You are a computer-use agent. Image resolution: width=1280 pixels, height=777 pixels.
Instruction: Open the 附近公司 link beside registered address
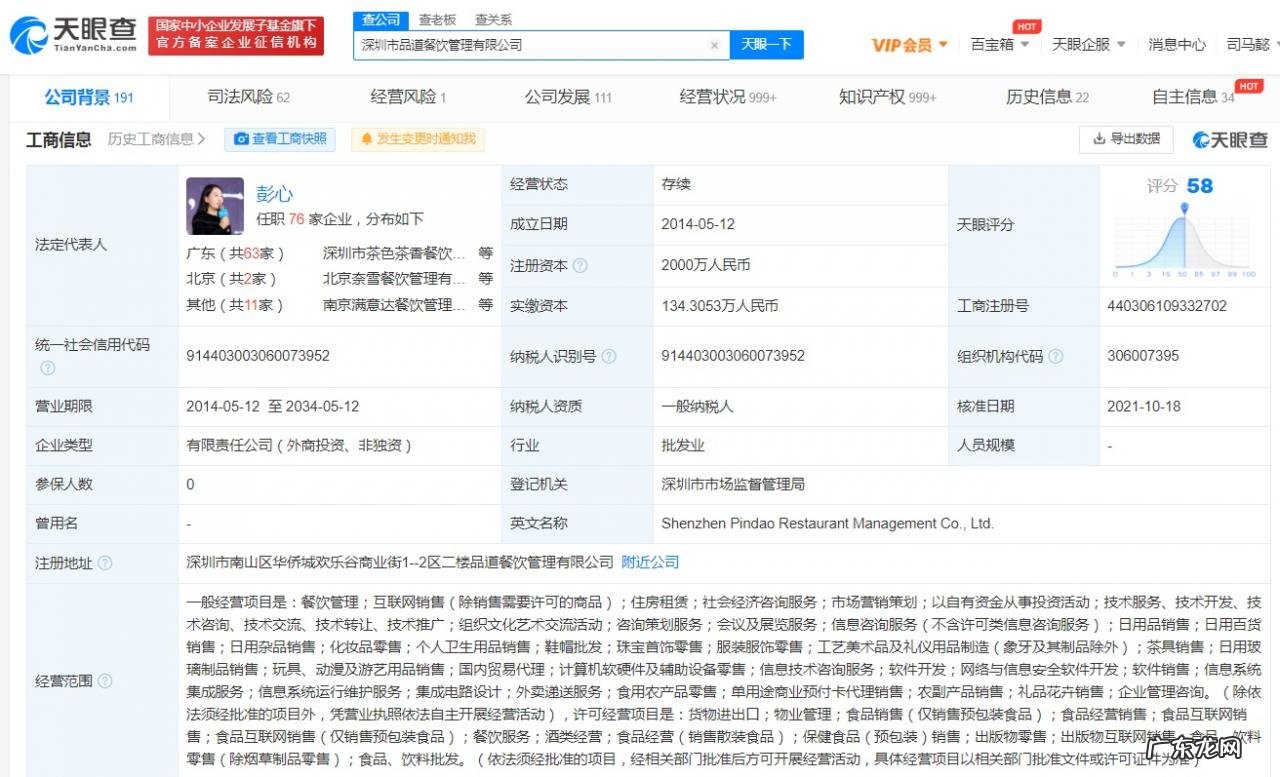pyautogui.click(x=649, y=563)
